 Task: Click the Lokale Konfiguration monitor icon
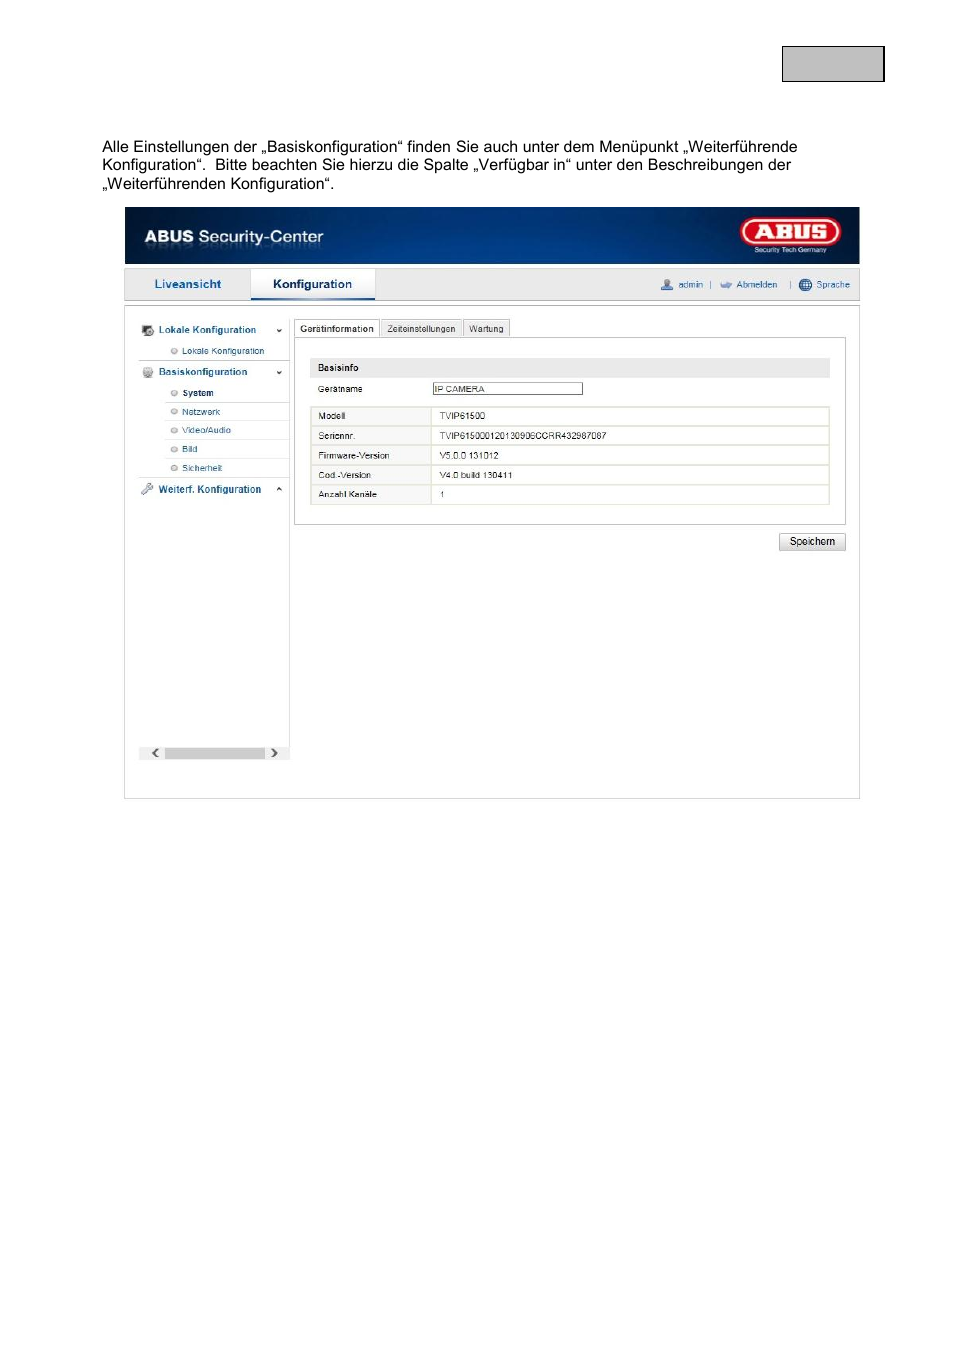pyautogui.click(x=148, y=330)
